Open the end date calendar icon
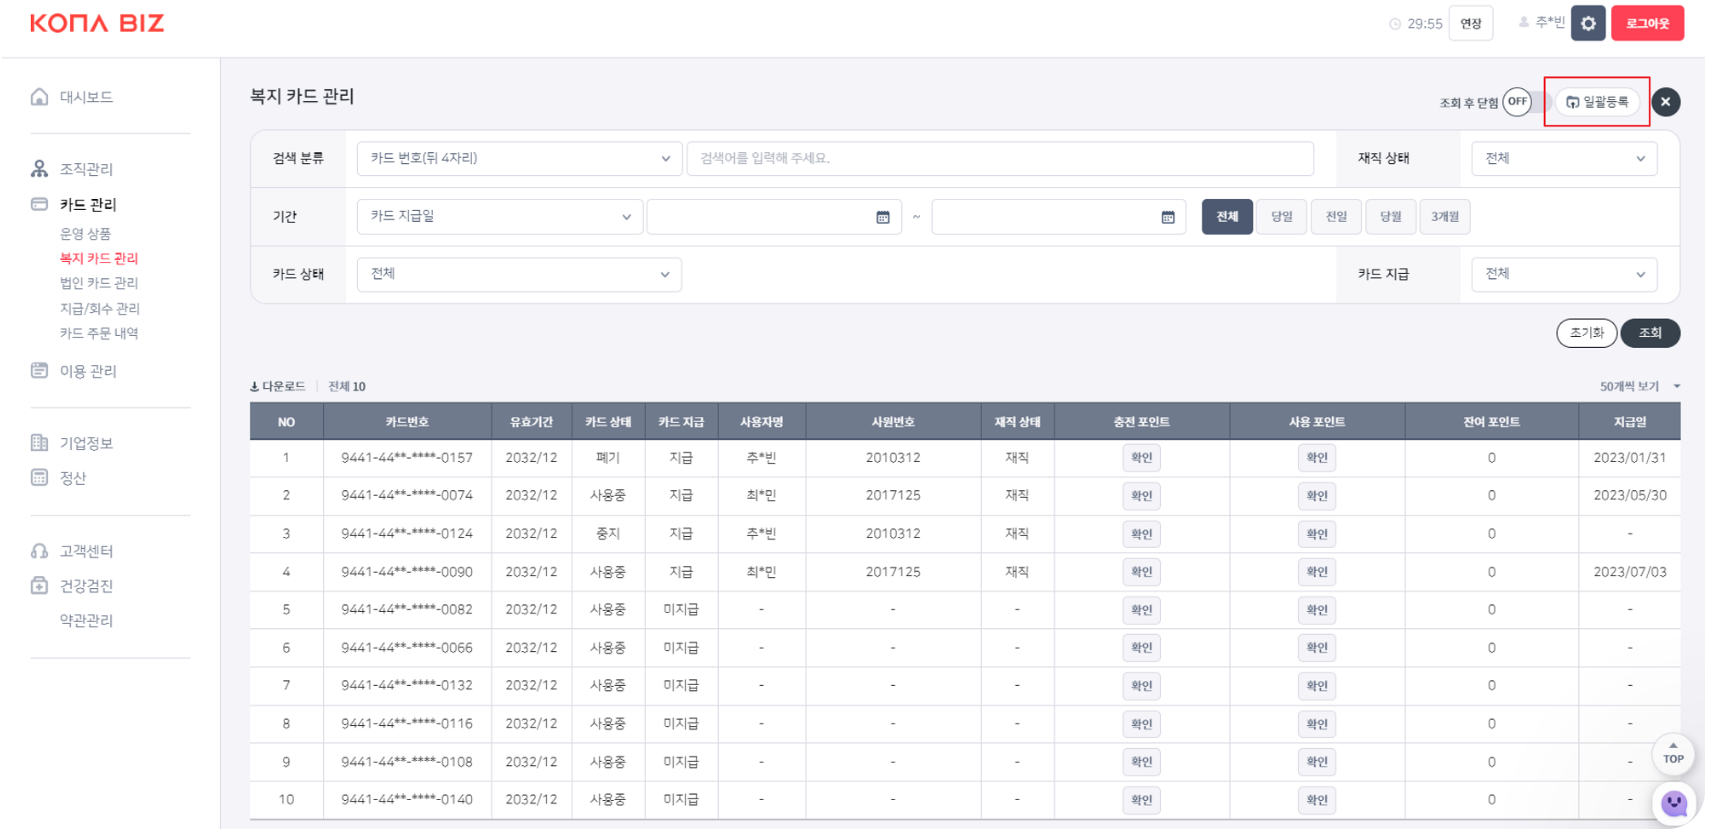This screenshot has height=831, width=1717. (x=1168, y=217)
